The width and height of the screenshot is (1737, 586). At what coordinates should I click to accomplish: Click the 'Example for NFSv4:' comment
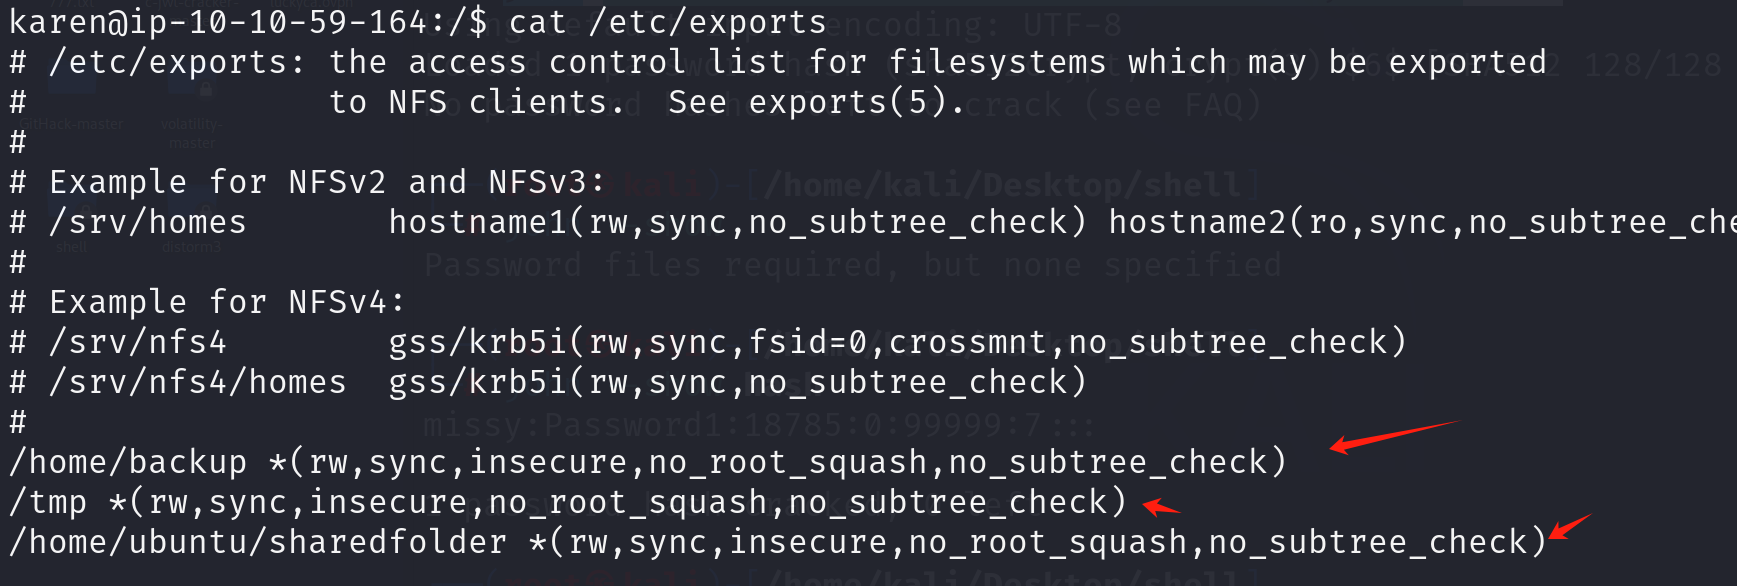point(227,302)
